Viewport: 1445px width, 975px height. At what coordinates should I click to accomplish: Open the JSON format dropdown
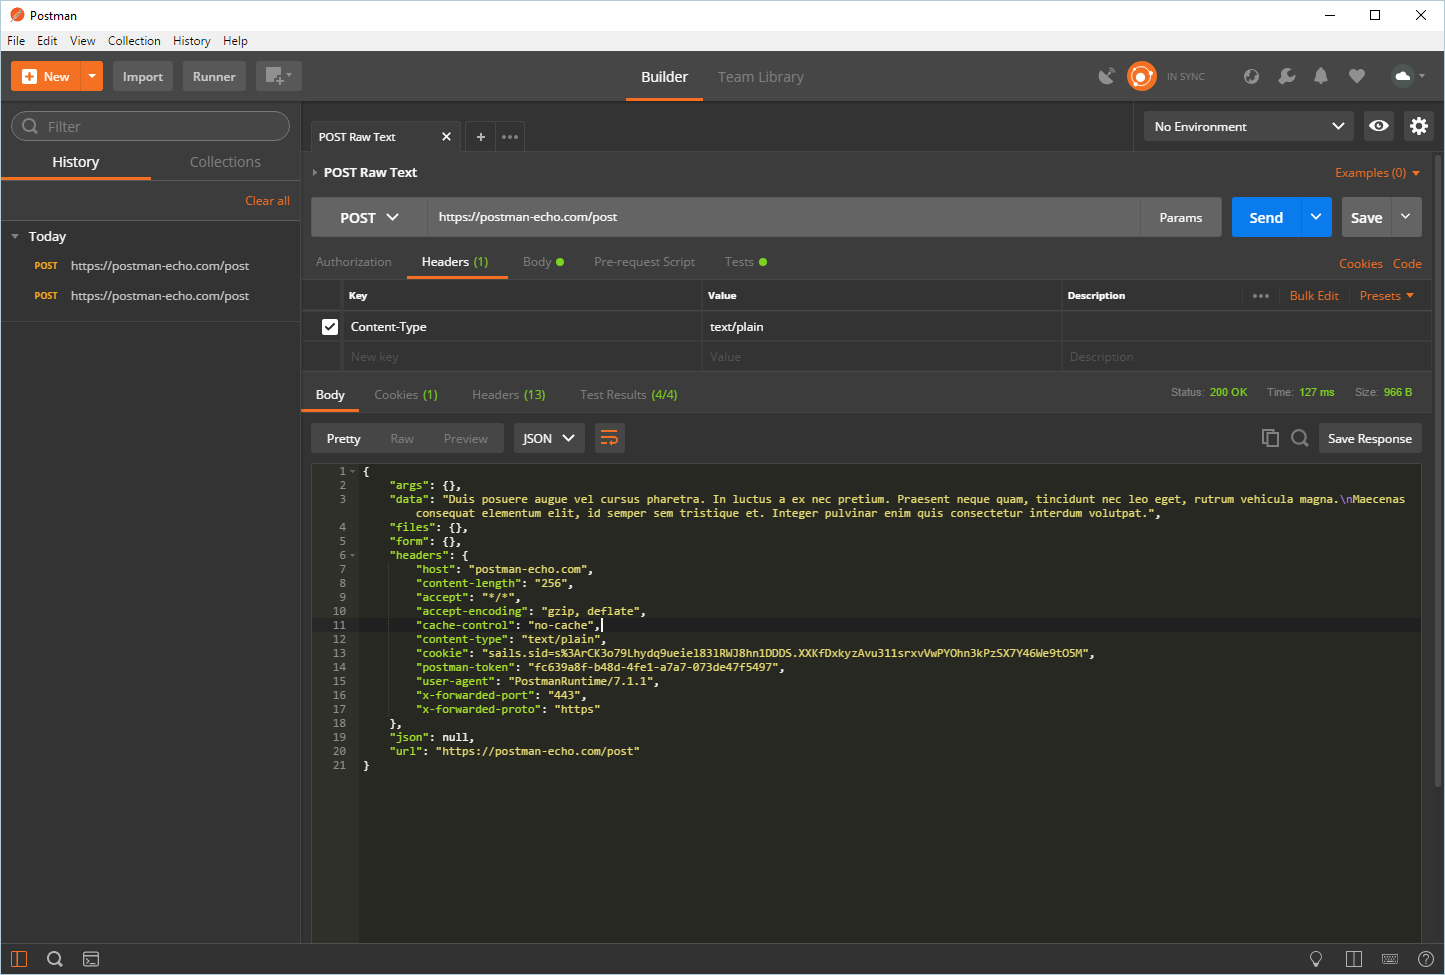(550, 438)
